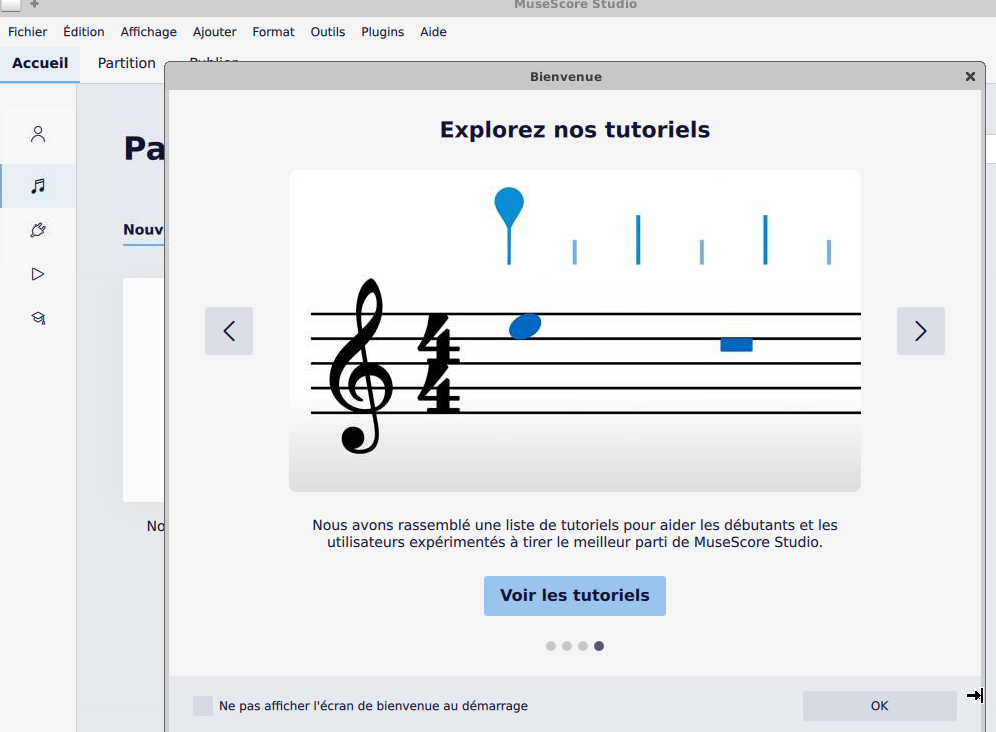996x732 pixels.
Task: Open the audio play triangle sidebar icon
Action: coord(38,274)
